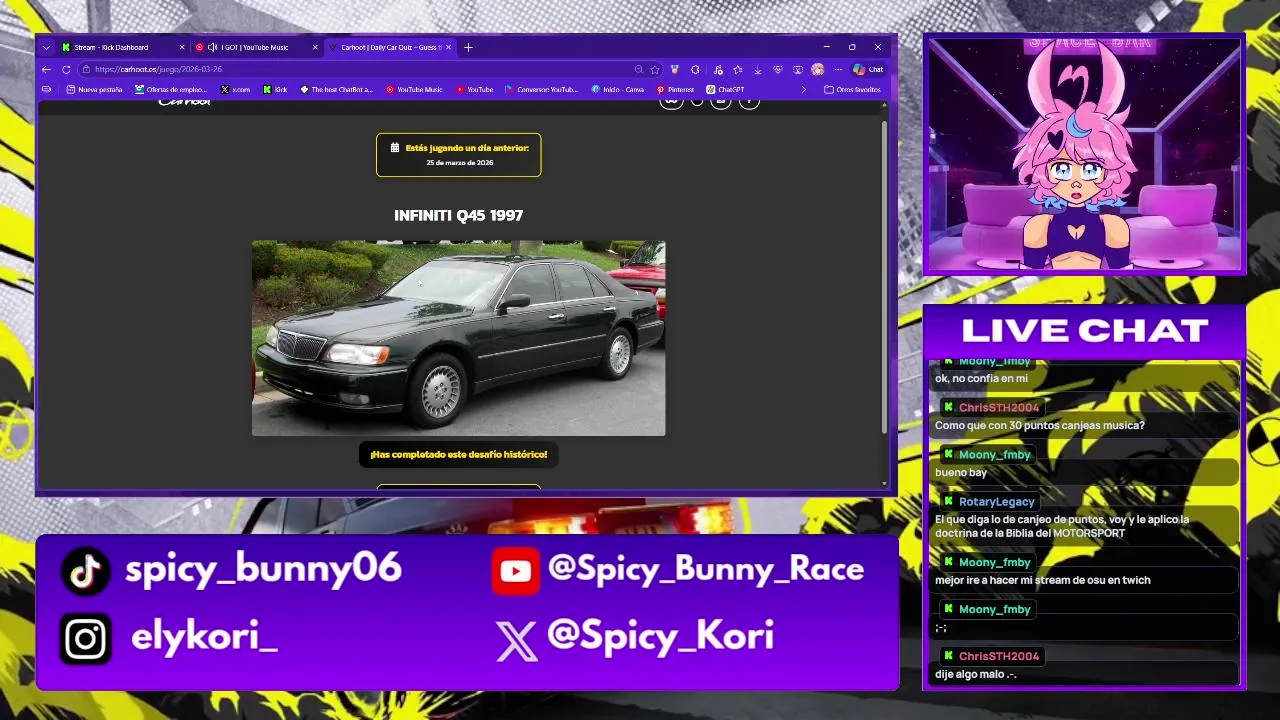Screen dimensions: 1280x720
Task: Click the TikTok logo in overlay
Action: 86,571
